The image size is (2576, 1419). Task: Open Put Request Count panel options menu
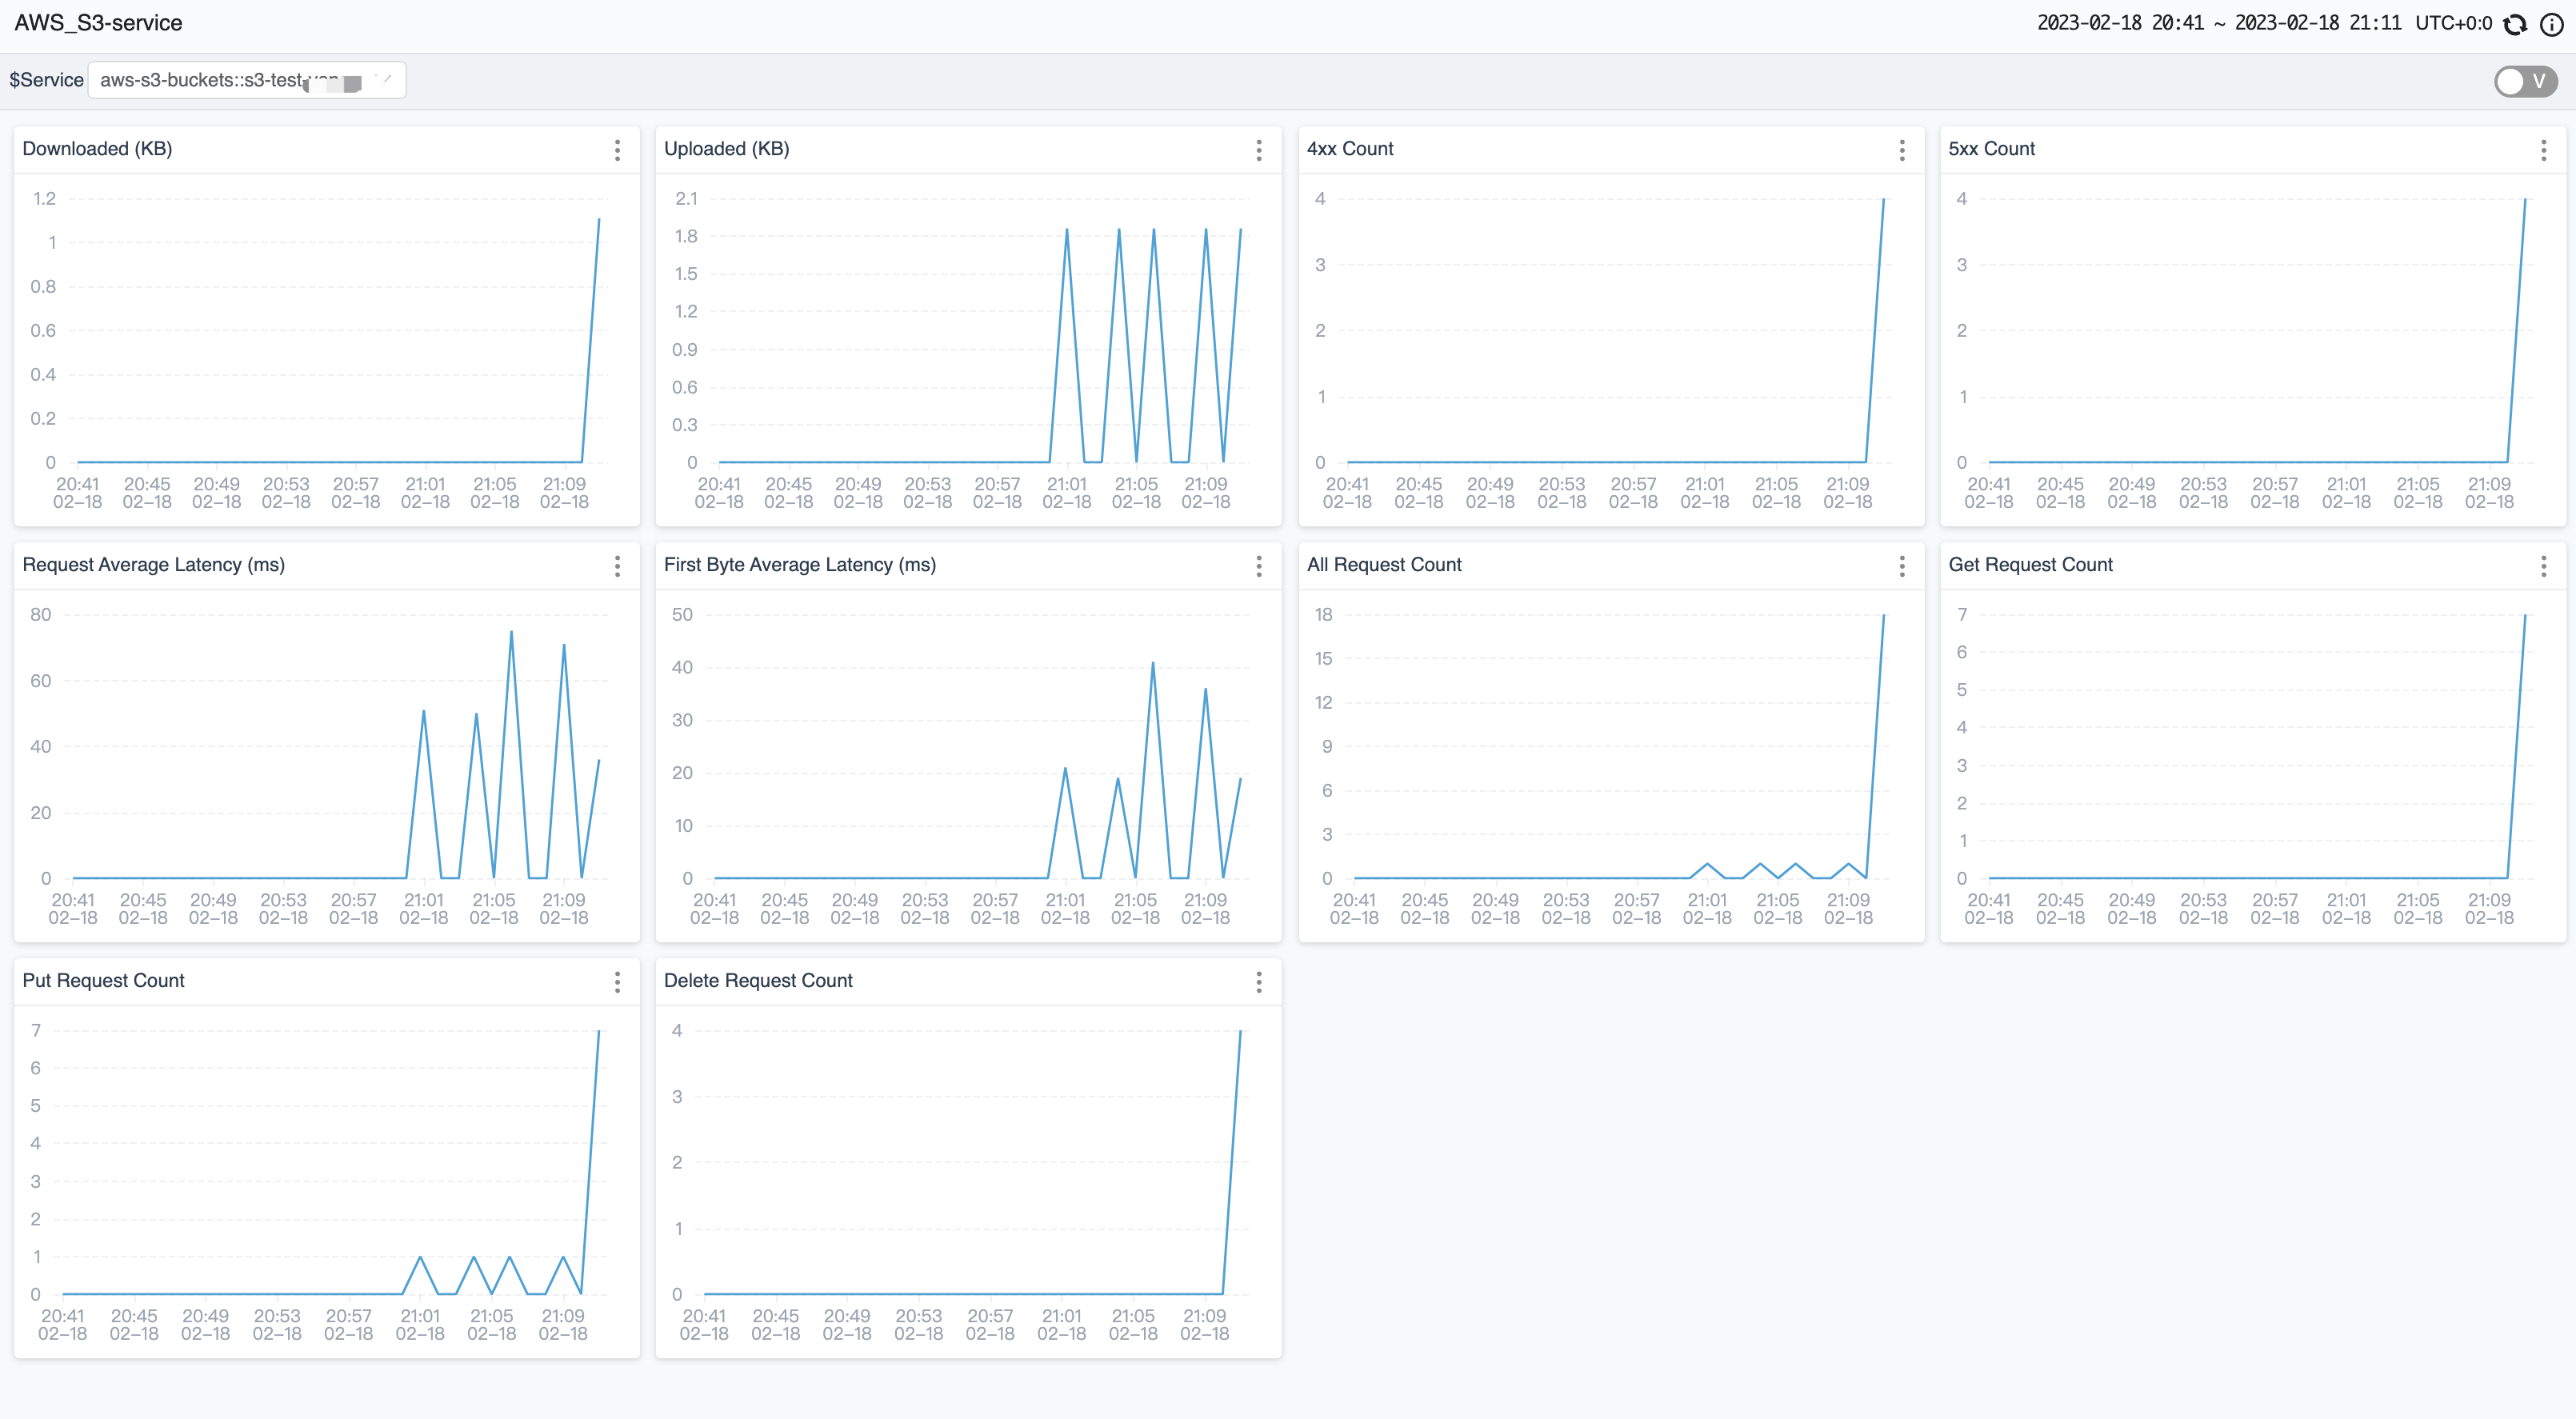click(617, 982)
